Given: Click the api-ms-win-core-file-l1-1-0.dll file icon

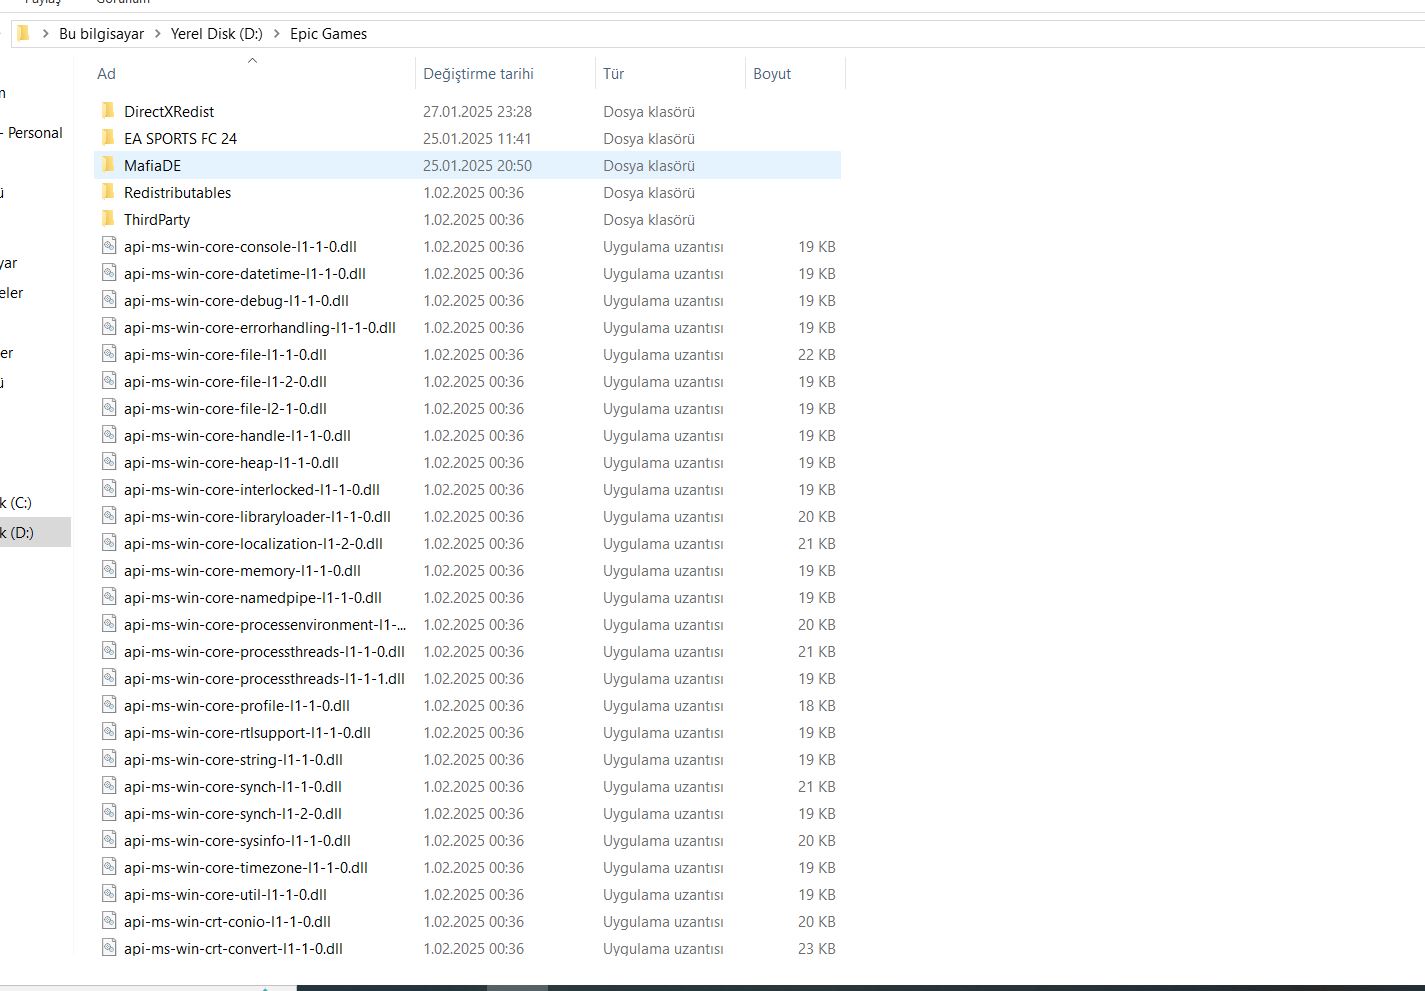Looking at the screenshot, I should pyautogui.click(x=108, y=354).
